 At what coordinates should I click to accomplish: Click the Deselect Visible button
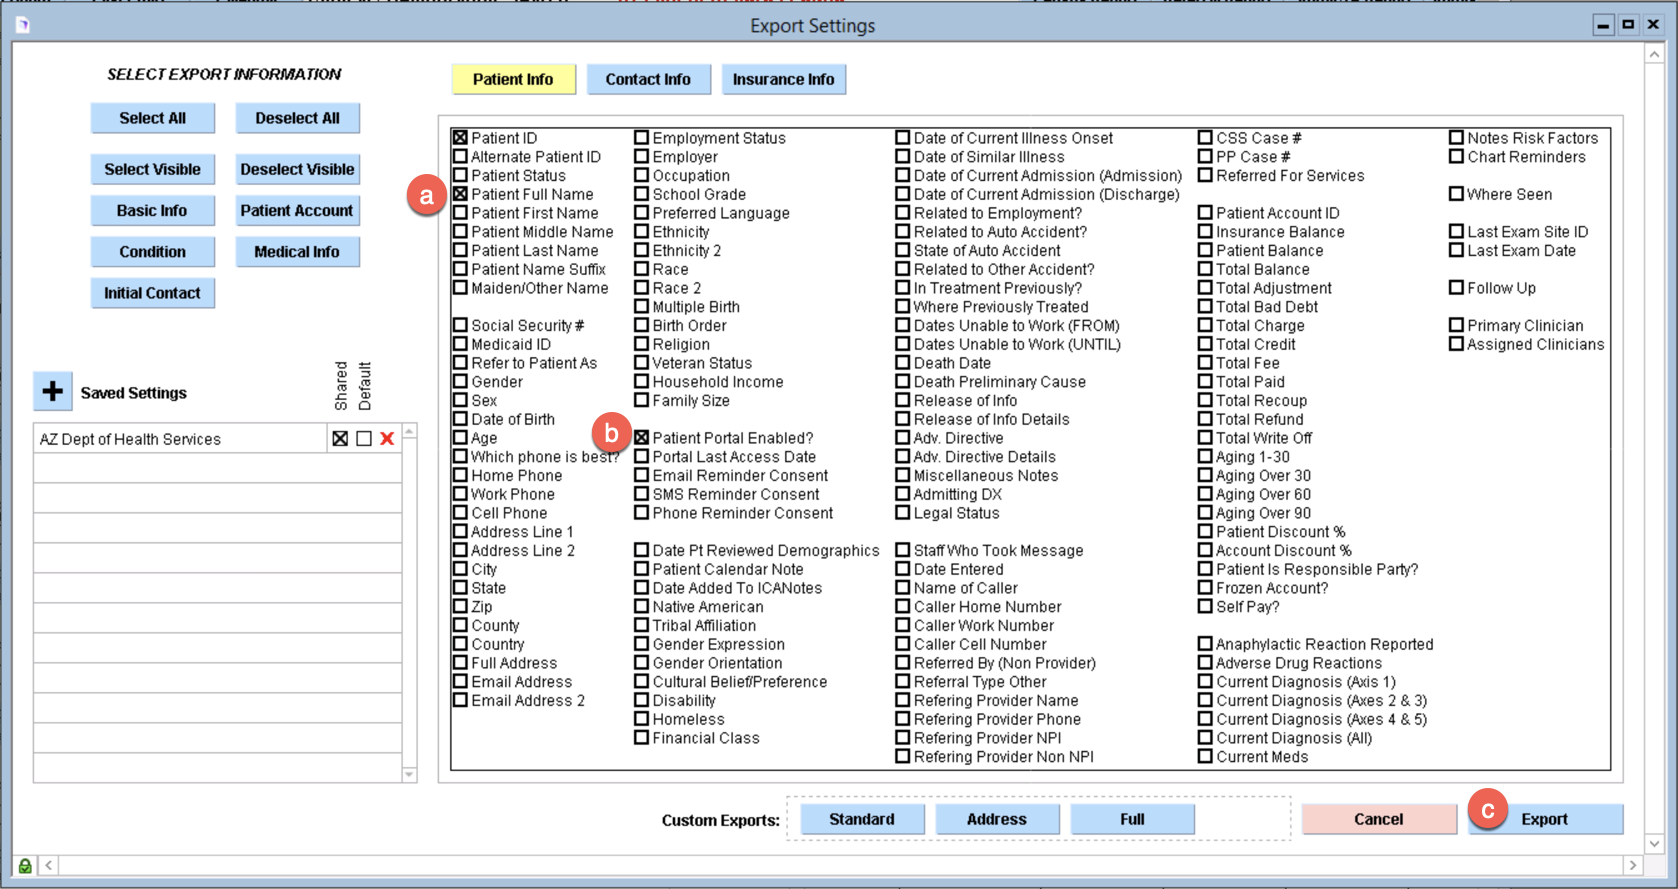297,169
